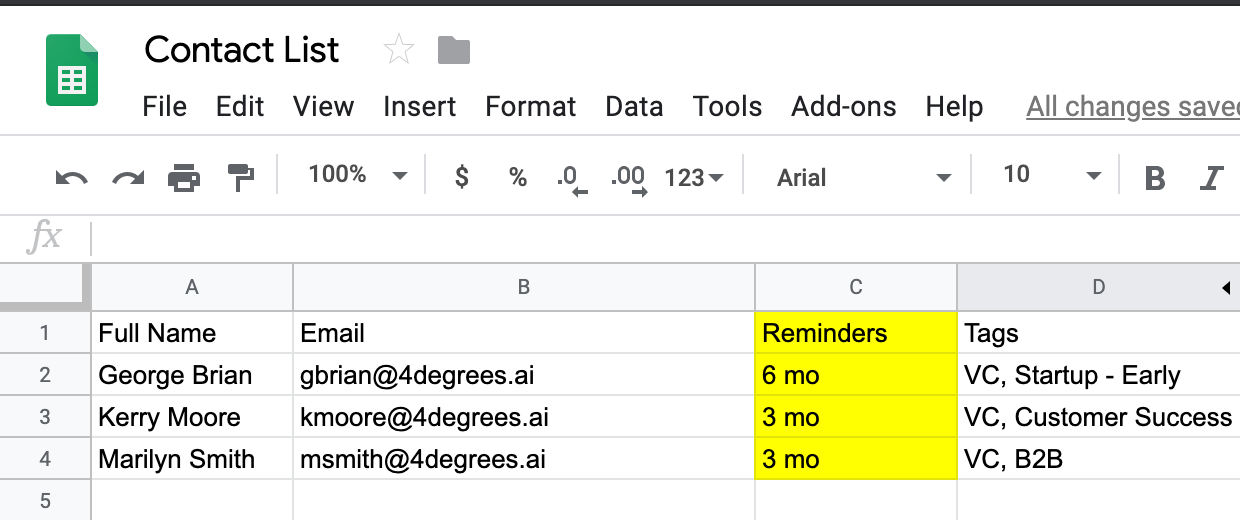Click the Redo arrow icon
The image size is (1240, 520).
(x=128, y=178)
